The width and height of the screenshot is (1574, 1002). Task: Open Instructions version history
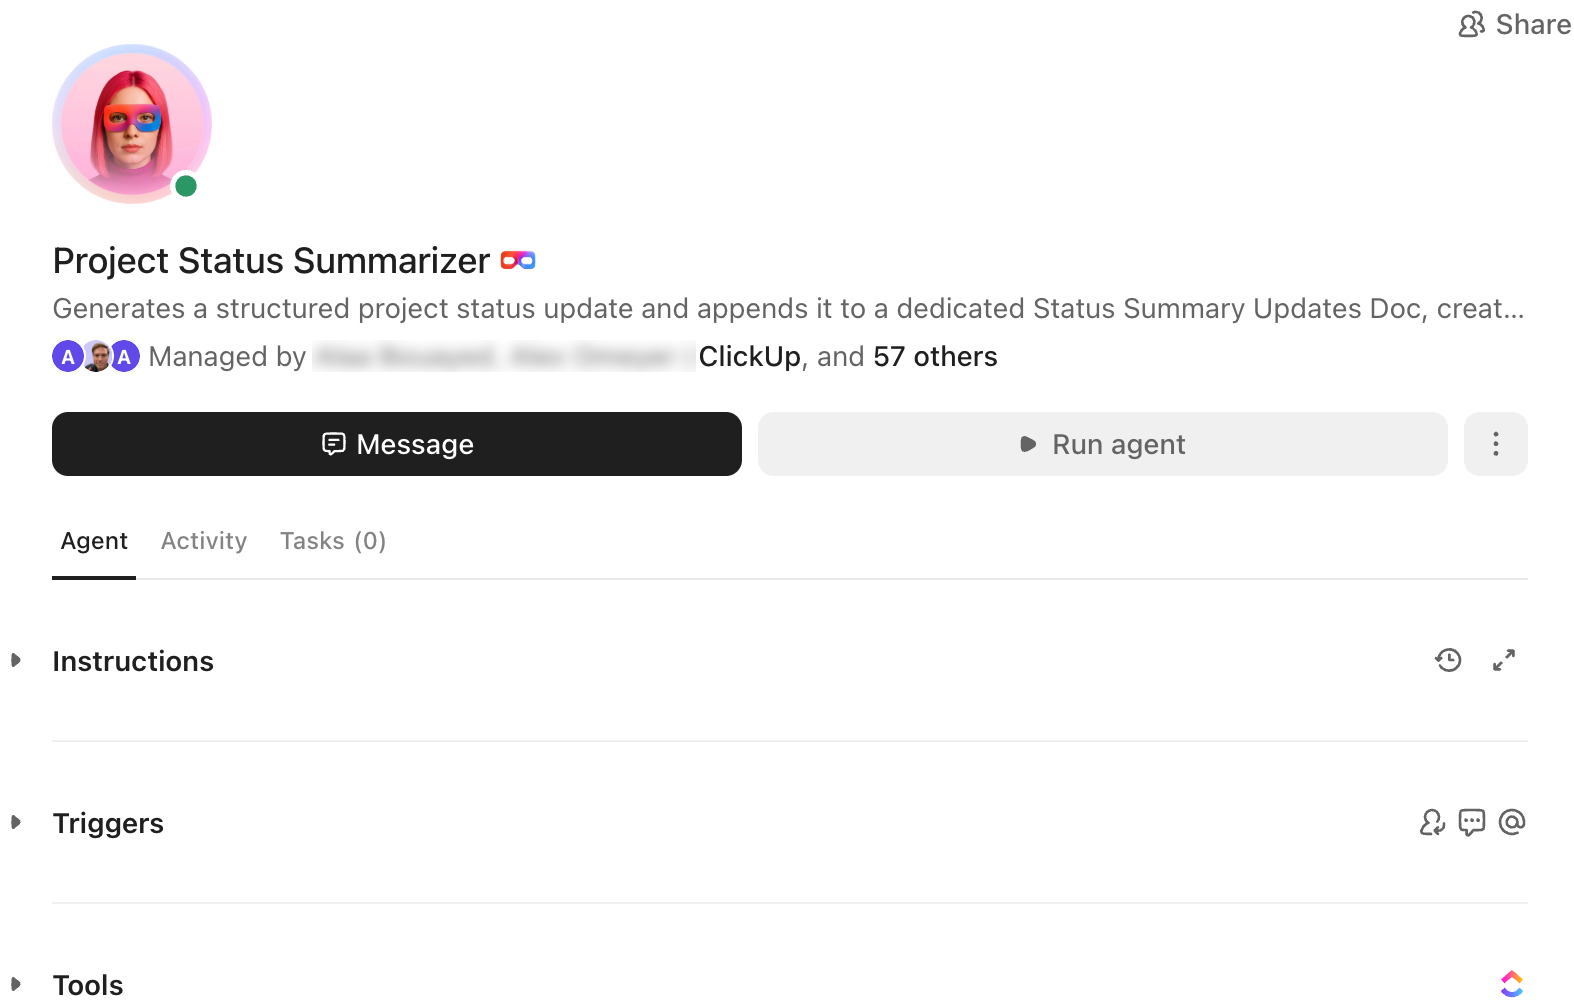[x=1448, y=660]
